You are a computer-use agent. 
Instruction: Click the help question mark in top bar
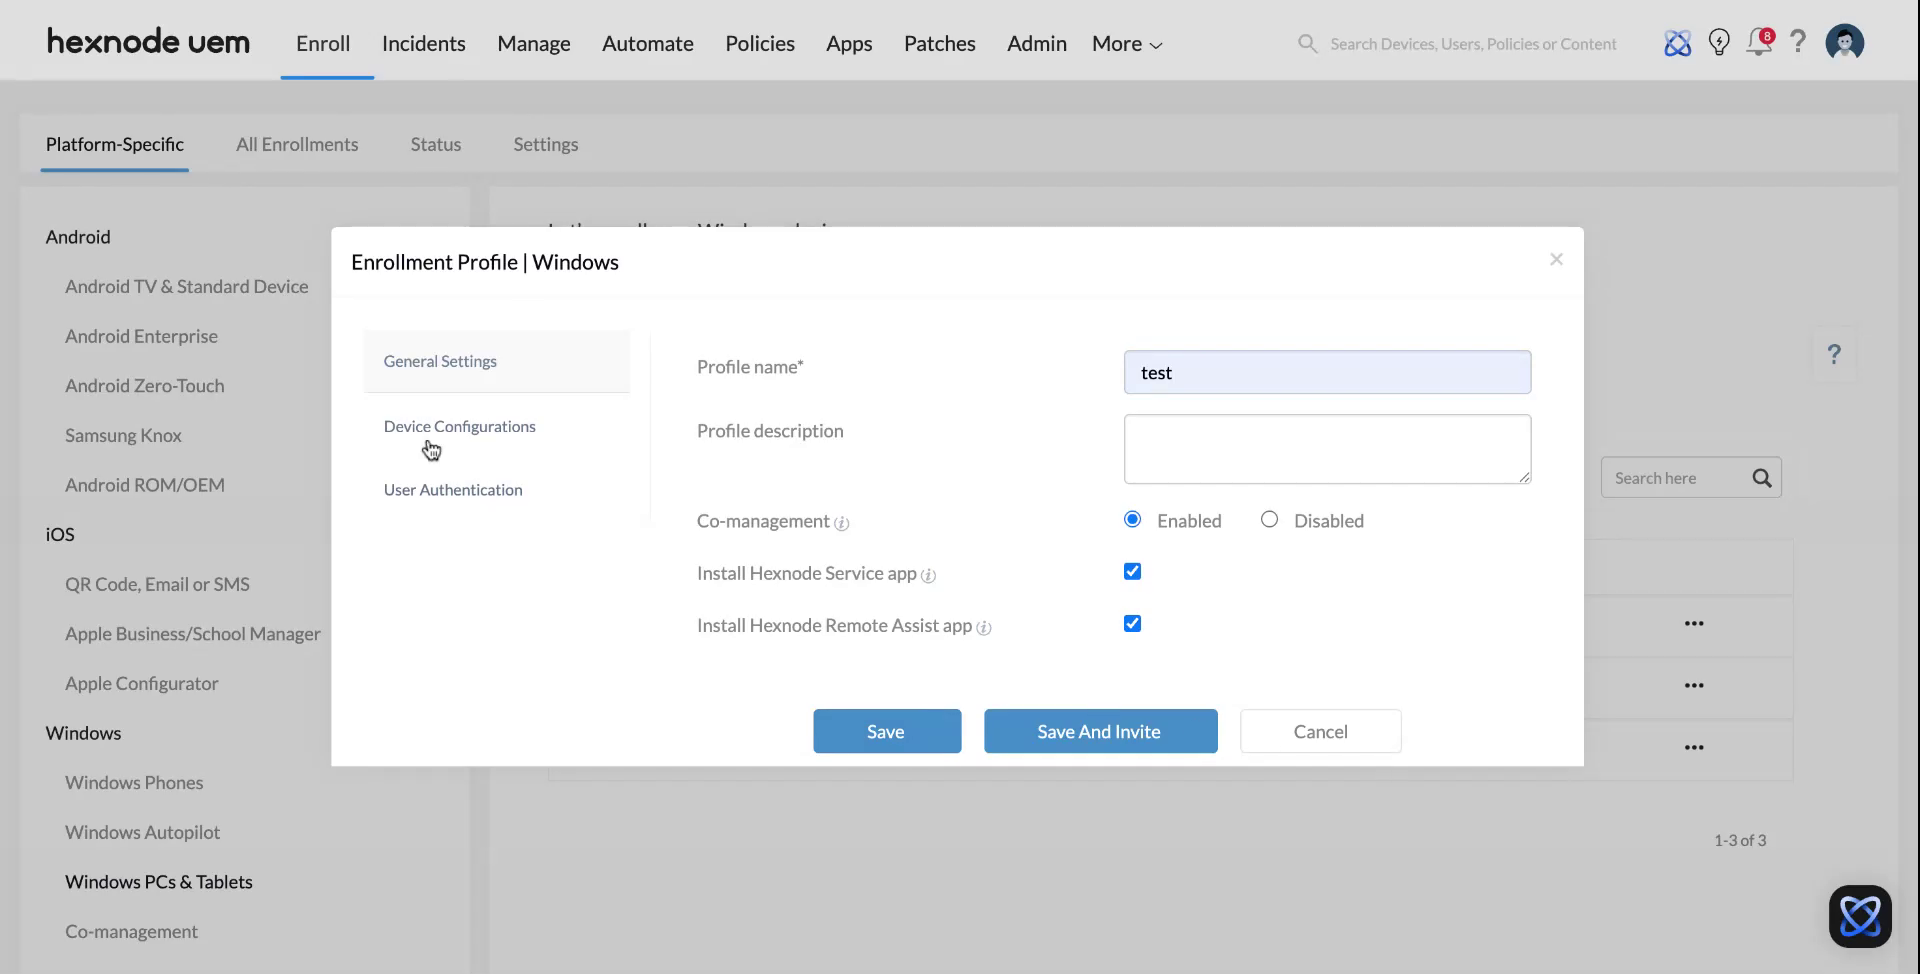click(1799, 43)
